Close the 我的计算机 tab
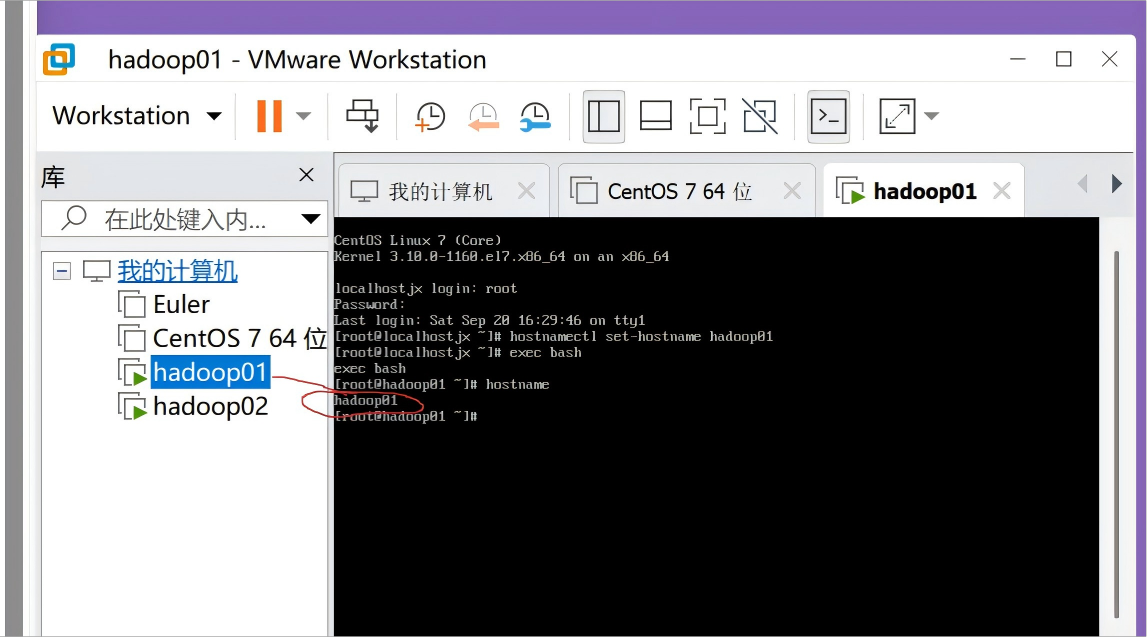Viewport: 1148px width, 637px height. click(x=526, y=191)
